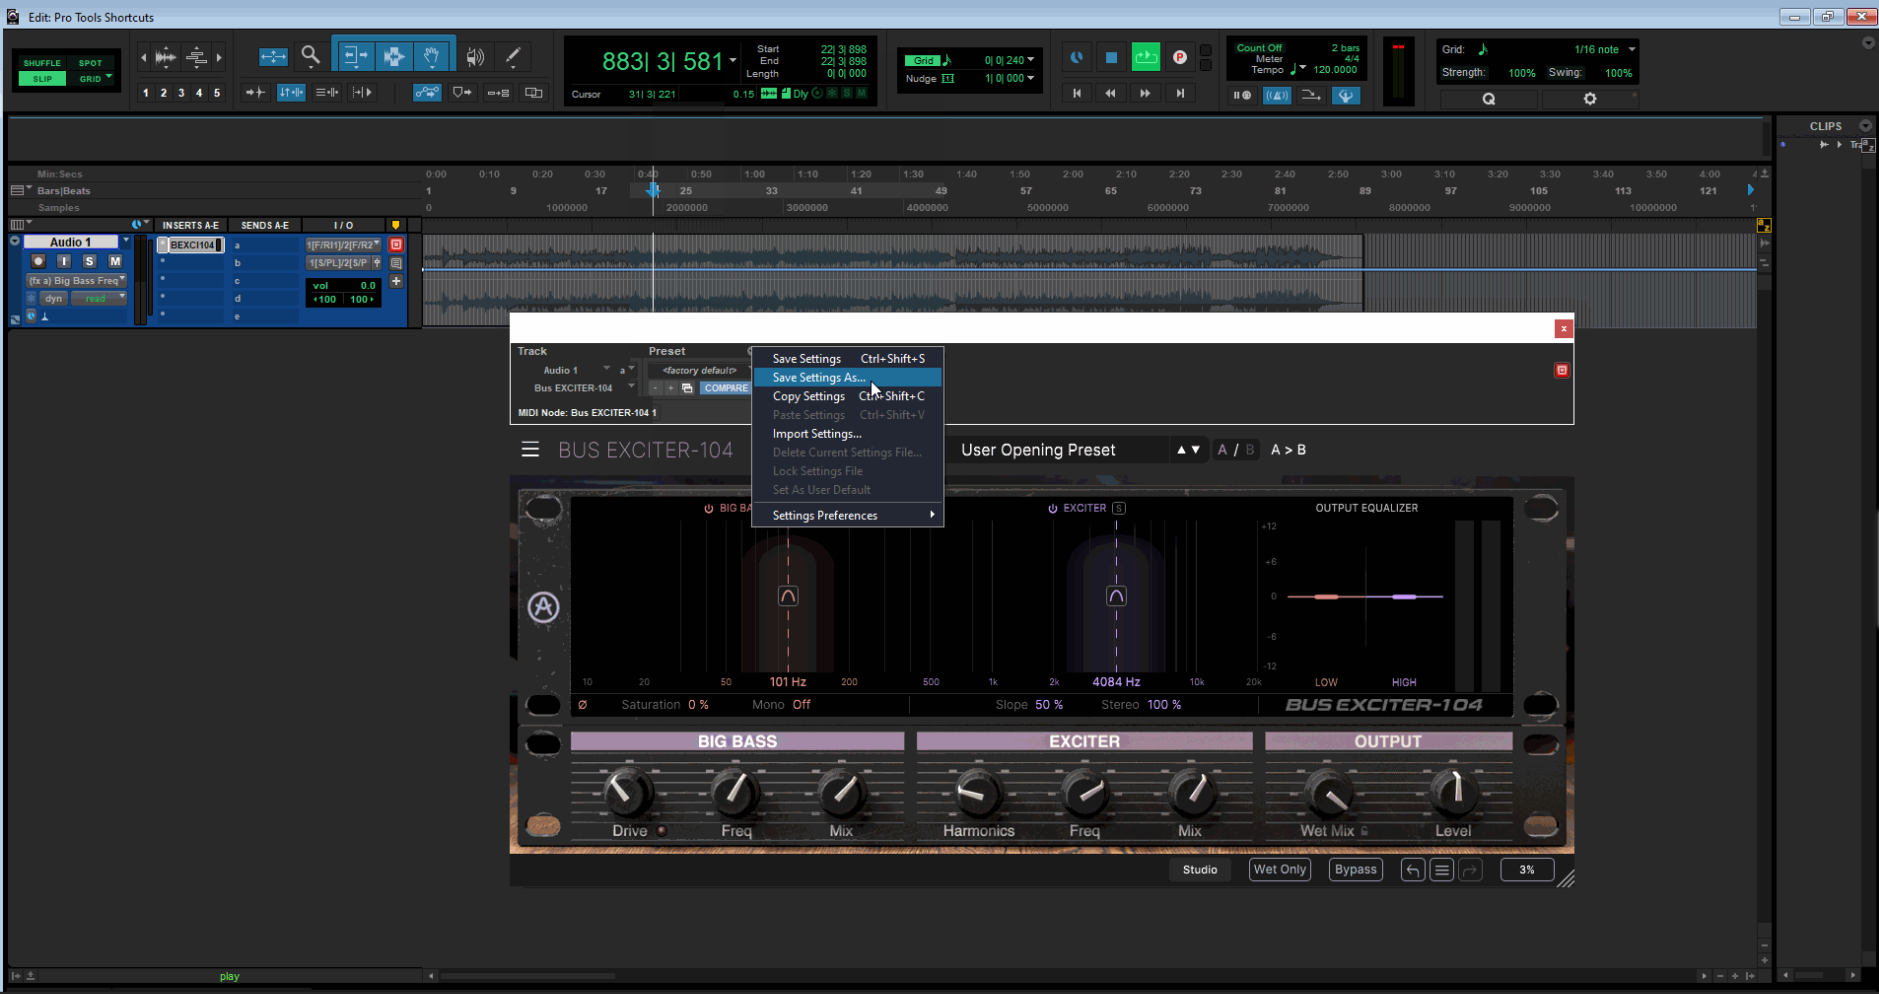Open the Nudge value 1|0|000 dropdown
This screenshot has width=1879, height=994.
point(1031,78)
